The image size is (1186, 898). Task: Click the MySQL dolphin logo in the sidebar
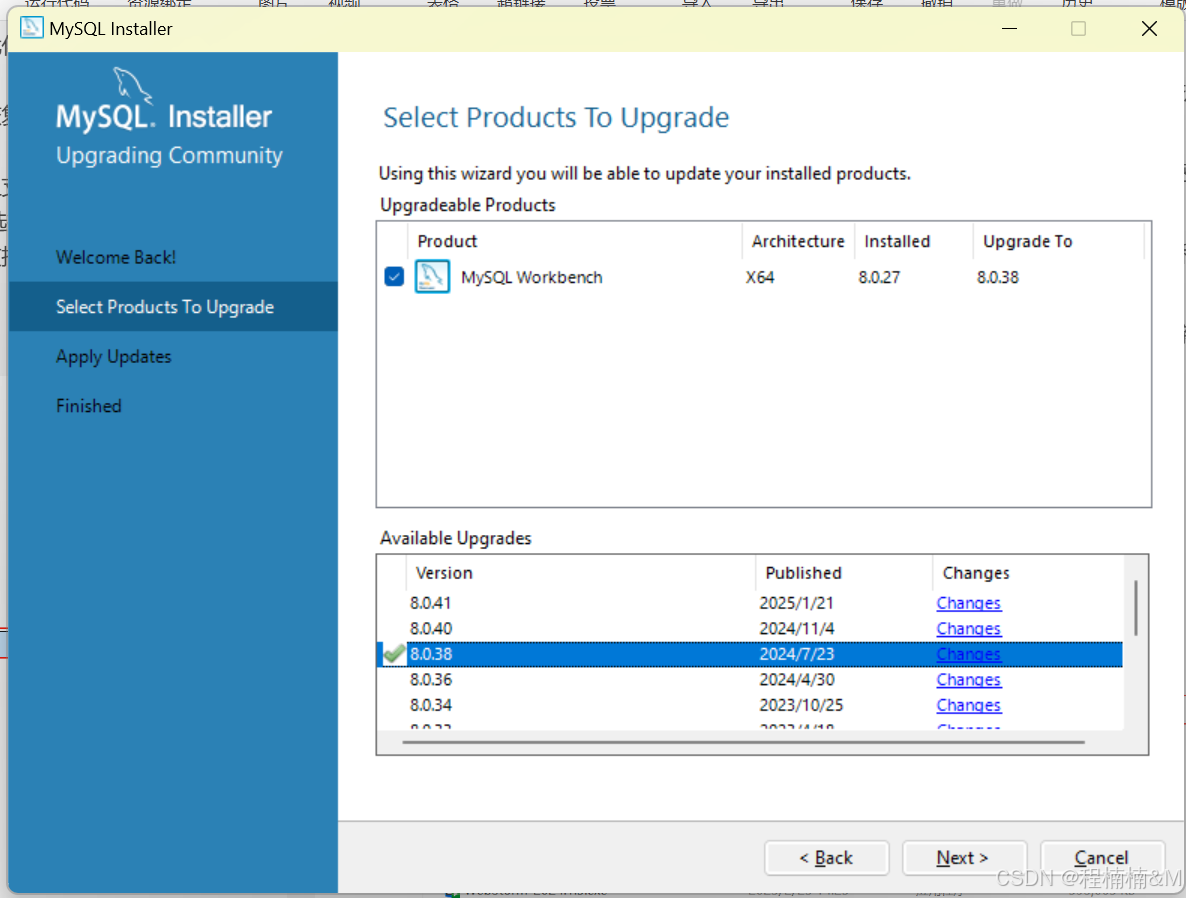tap(133, 85)
